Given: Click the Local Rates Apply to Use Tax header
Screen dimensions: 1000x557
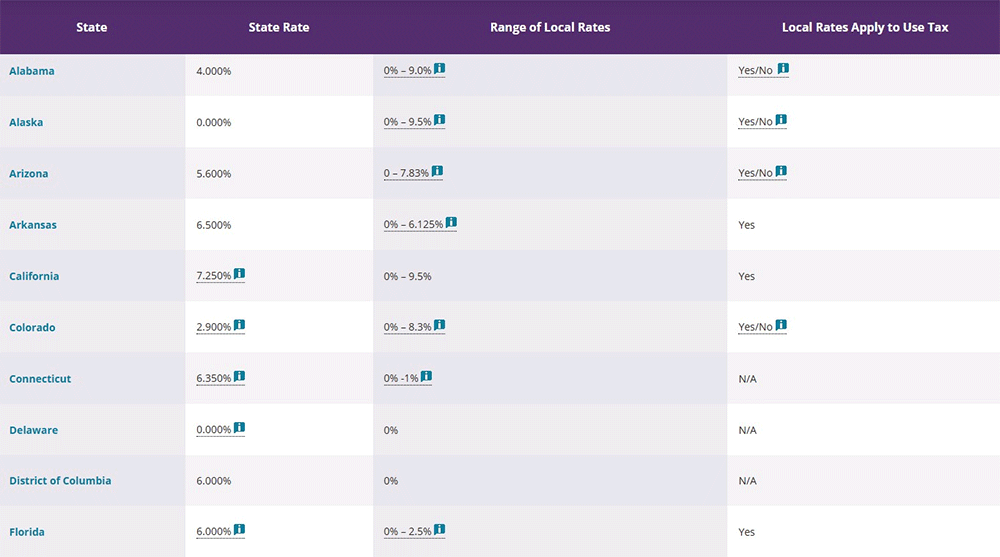Looking at the screenshot, I should pyautogui.click(x=865, y=27).
